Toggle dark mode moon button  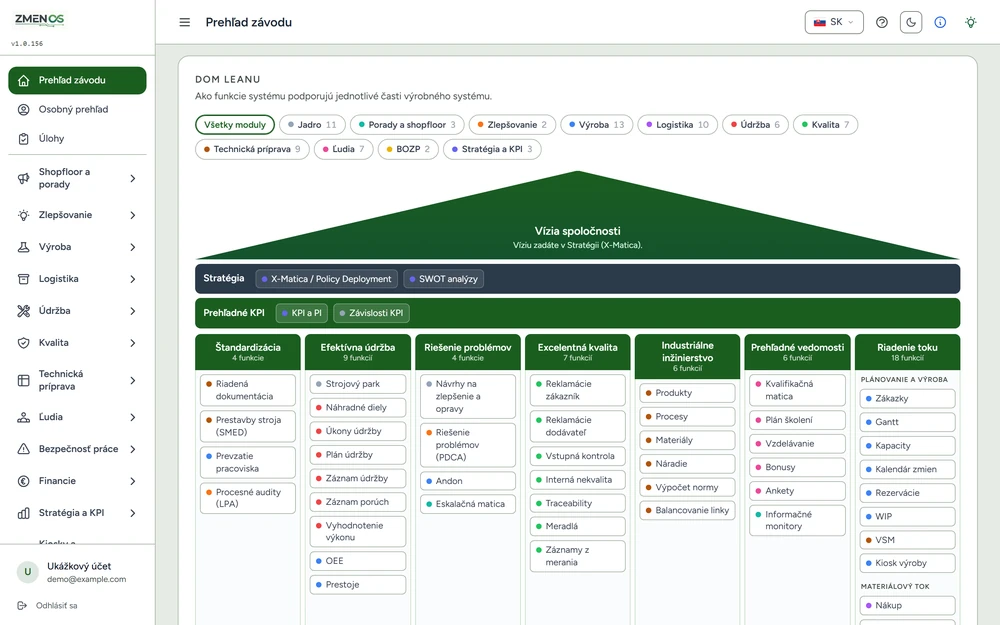pos(911,22)
